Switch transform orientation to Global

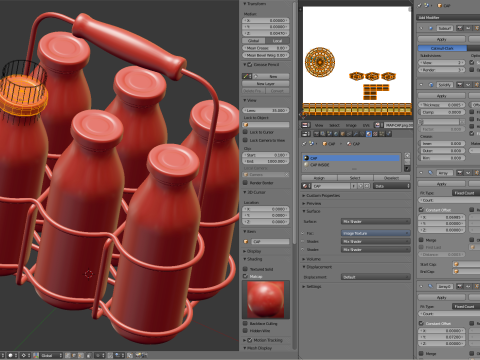[254, 41]
